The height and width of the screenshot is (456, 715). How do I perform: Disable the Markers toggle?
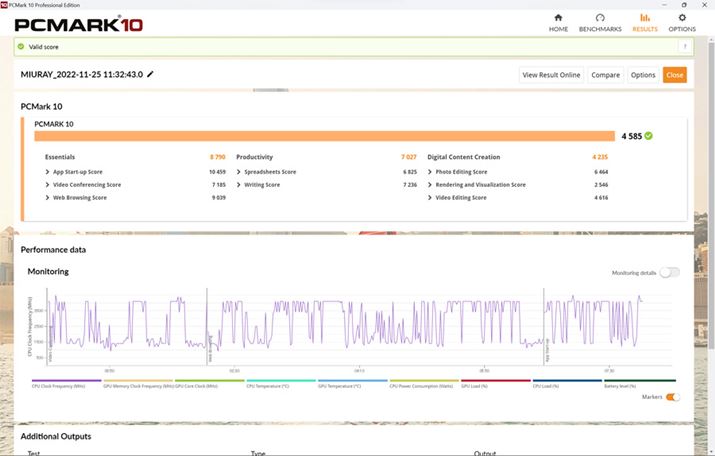672,397
